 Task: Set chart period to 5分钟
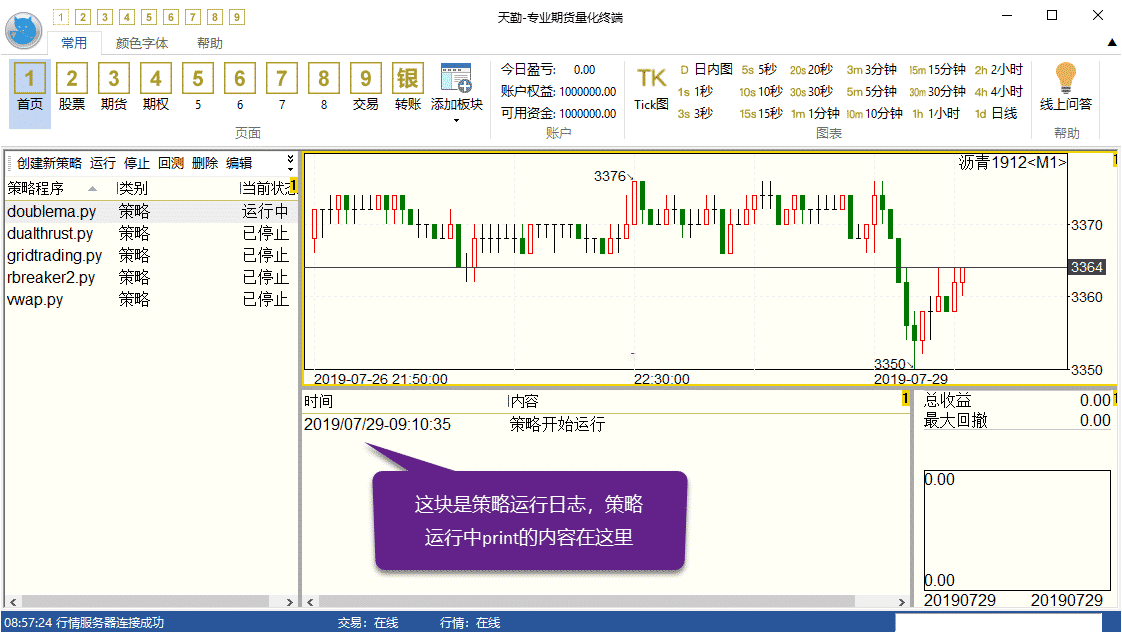pos(870,92)
